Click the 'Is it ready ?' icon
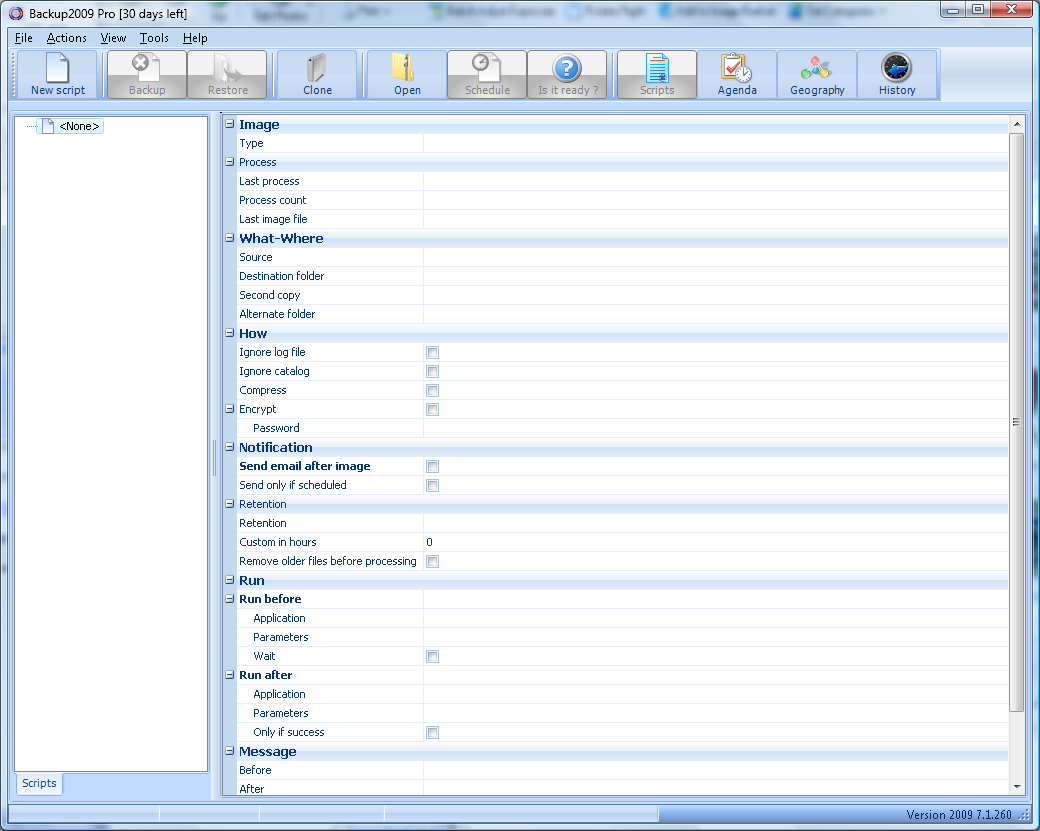Image resolution: width=1040 pixels, height=831 pixels. pos(567,75)
